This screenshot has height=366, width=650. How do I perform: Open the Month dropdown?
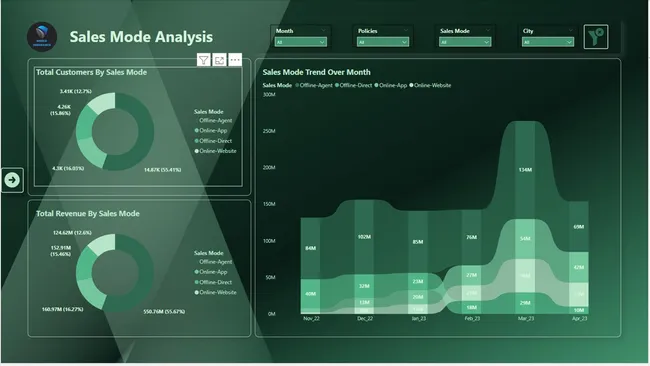[x=301, y=42]
